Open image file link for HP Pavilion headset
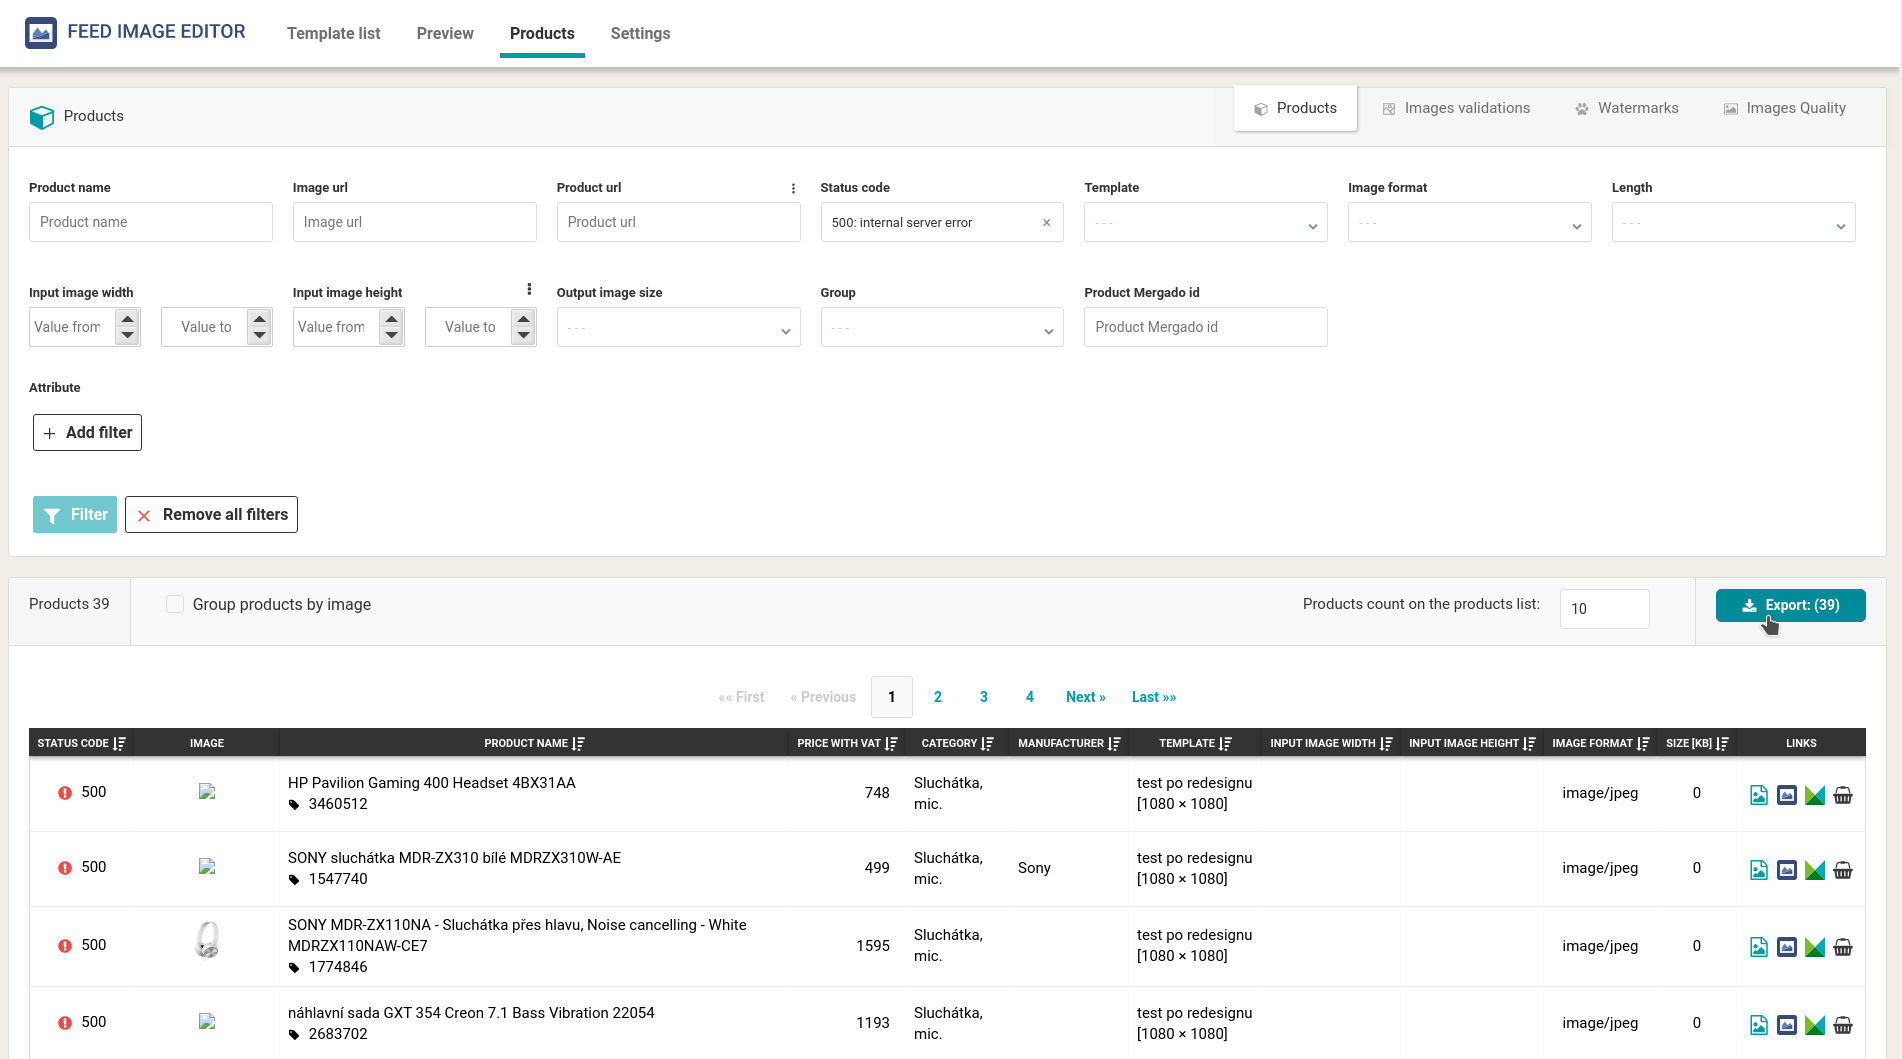Viewport: 1902px width, 1059px height. 1759,795
